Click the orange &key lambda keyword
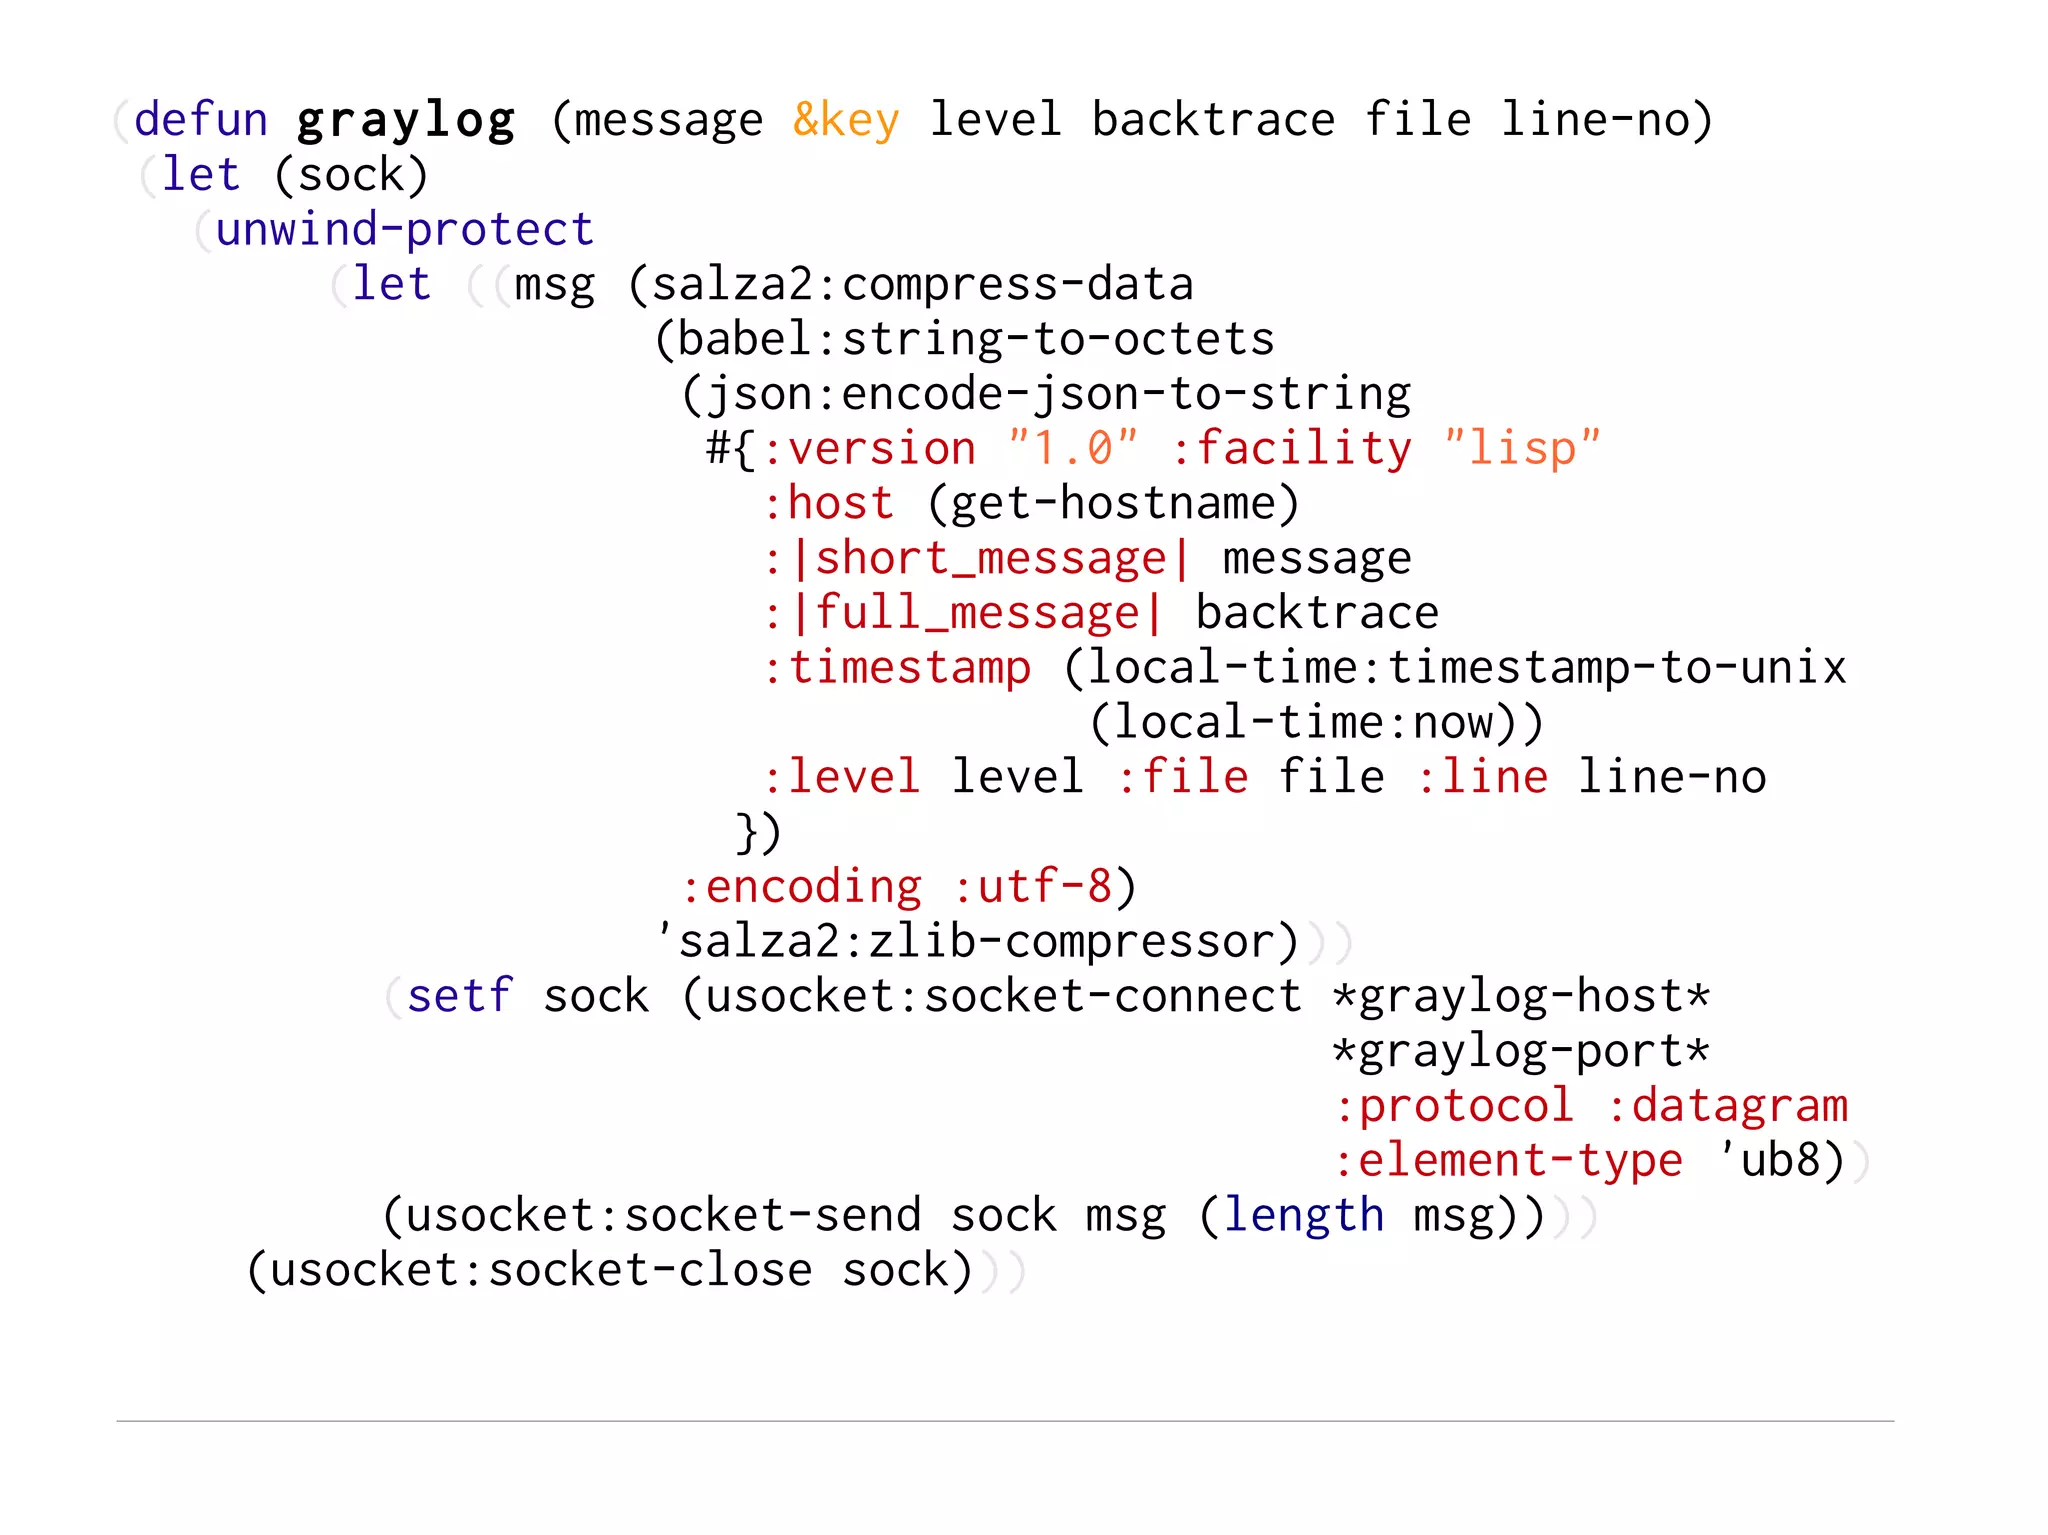The height and width of the screenshot is (1535, 2048). [846, 120]
